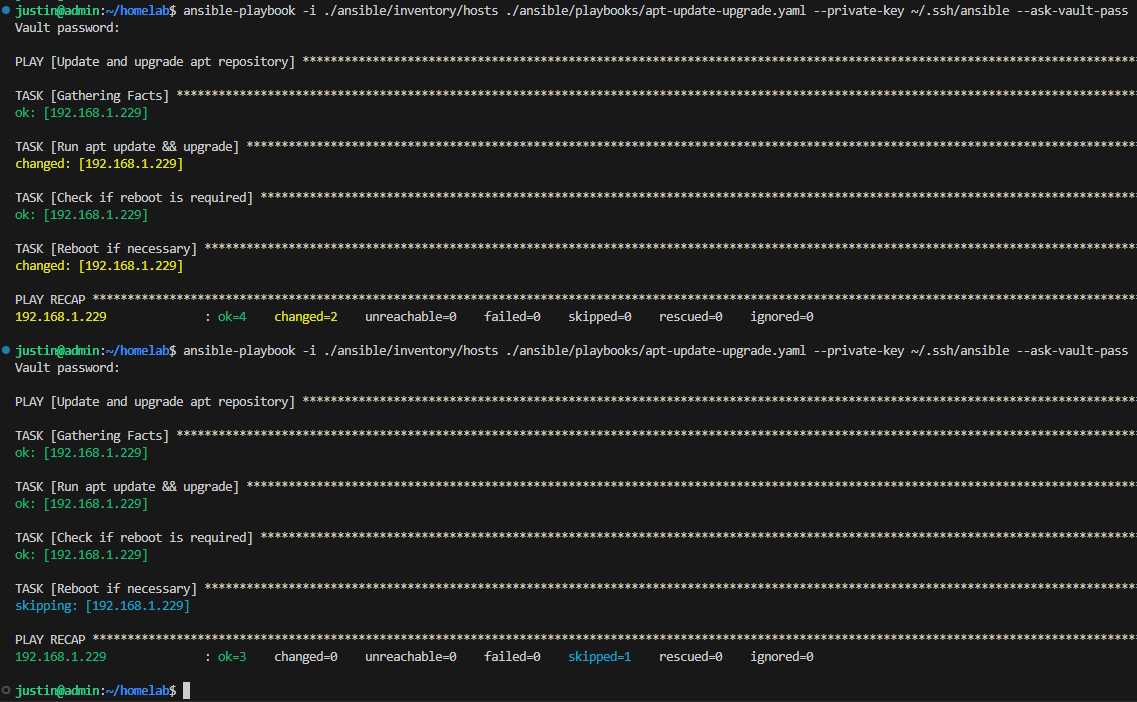Viewport: 1137px width, 702px height.
Task: Click the hollow circle decoration beside the empty prompt
Action: point(7,691)
